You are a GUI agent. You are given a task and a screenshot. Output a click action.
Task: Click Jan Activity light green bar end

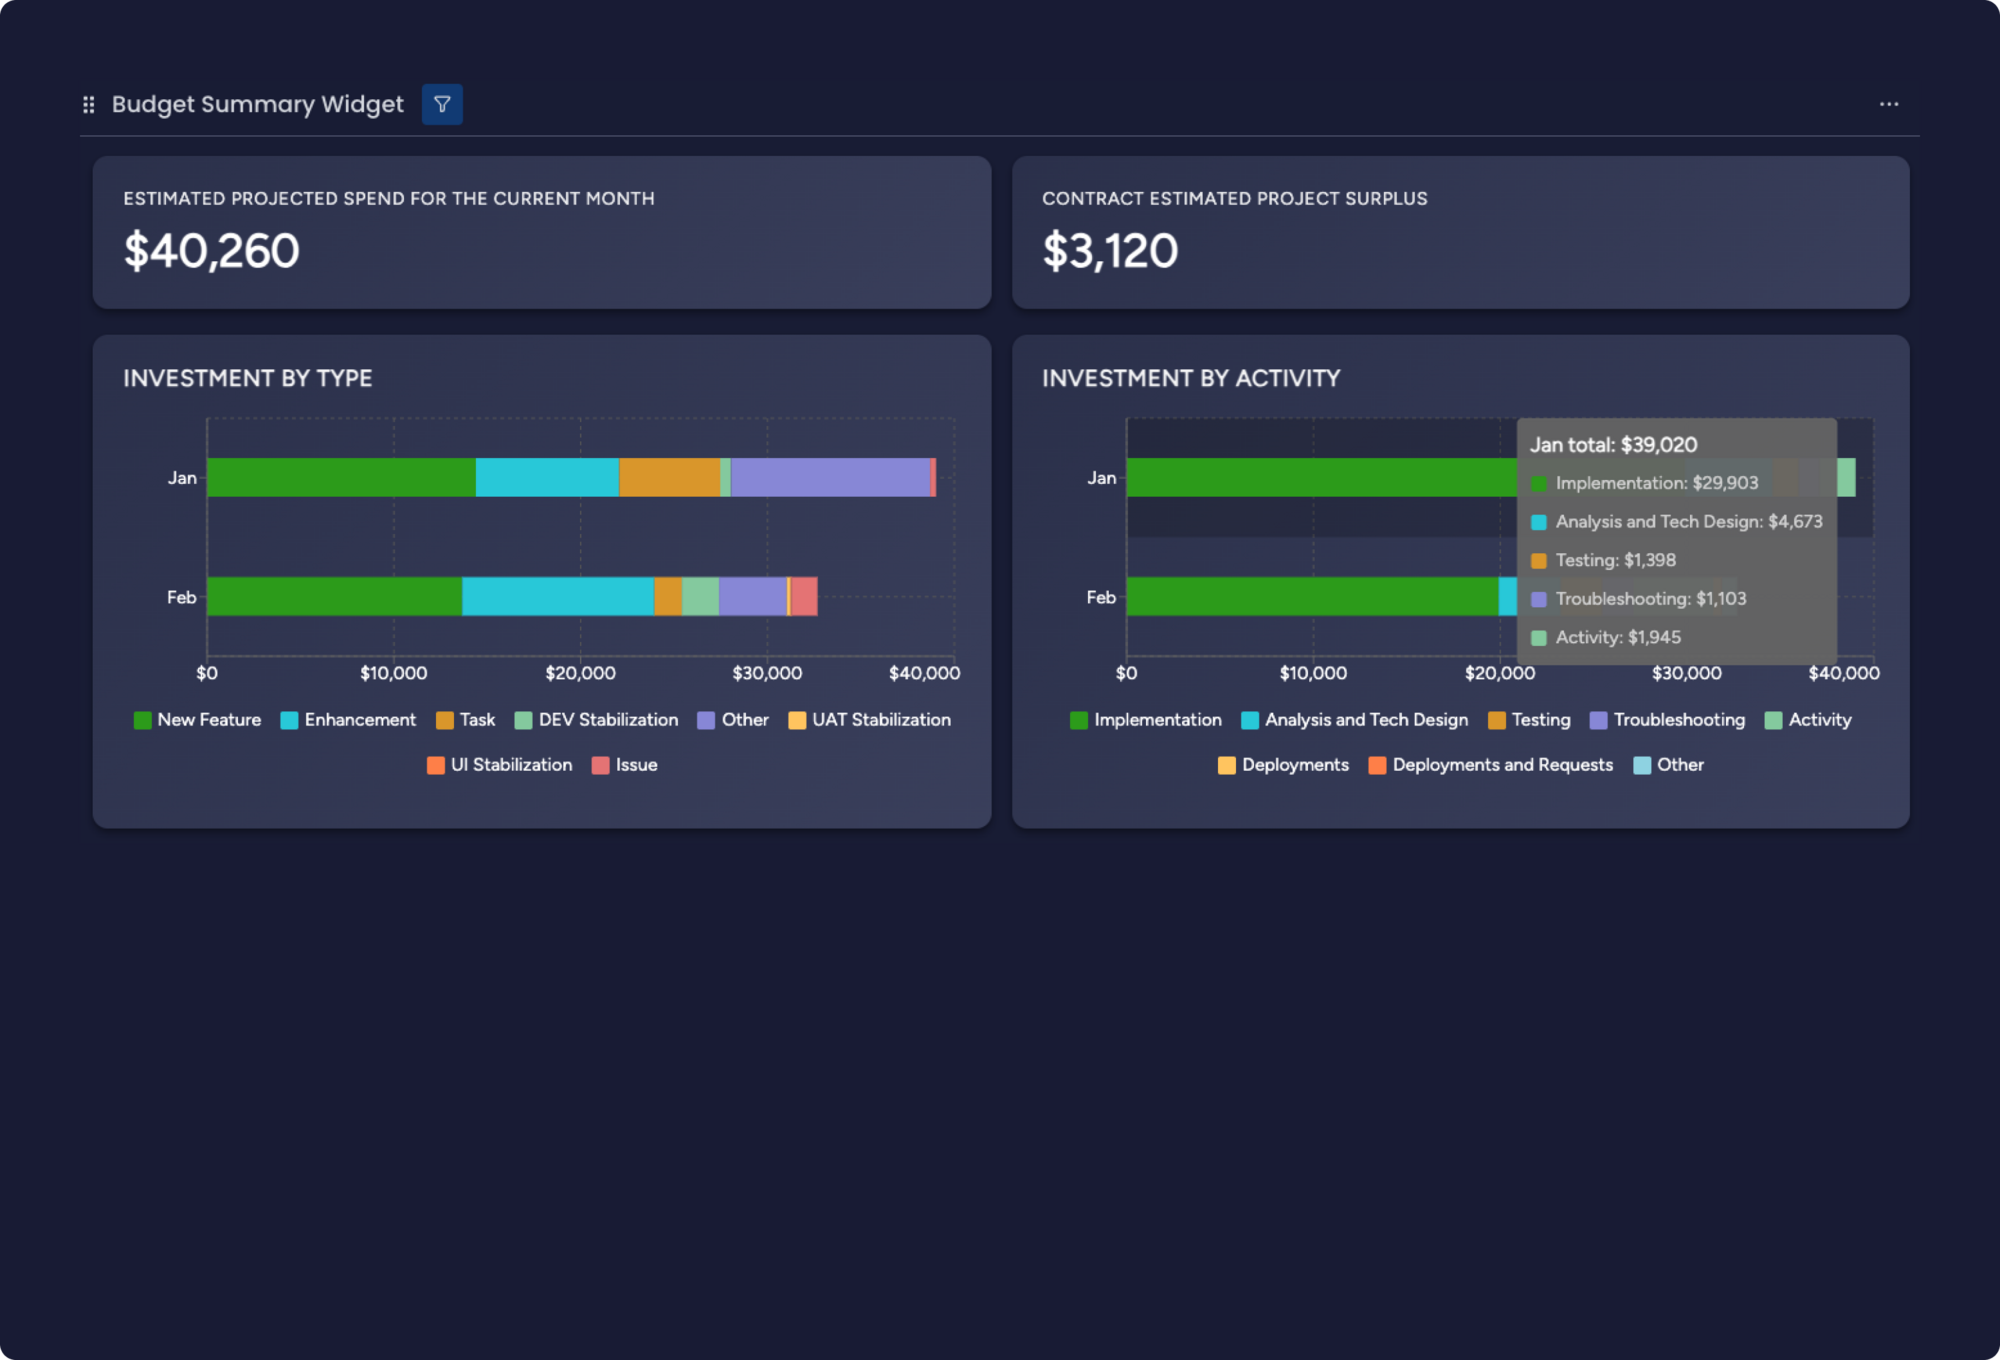point(1846,477)
